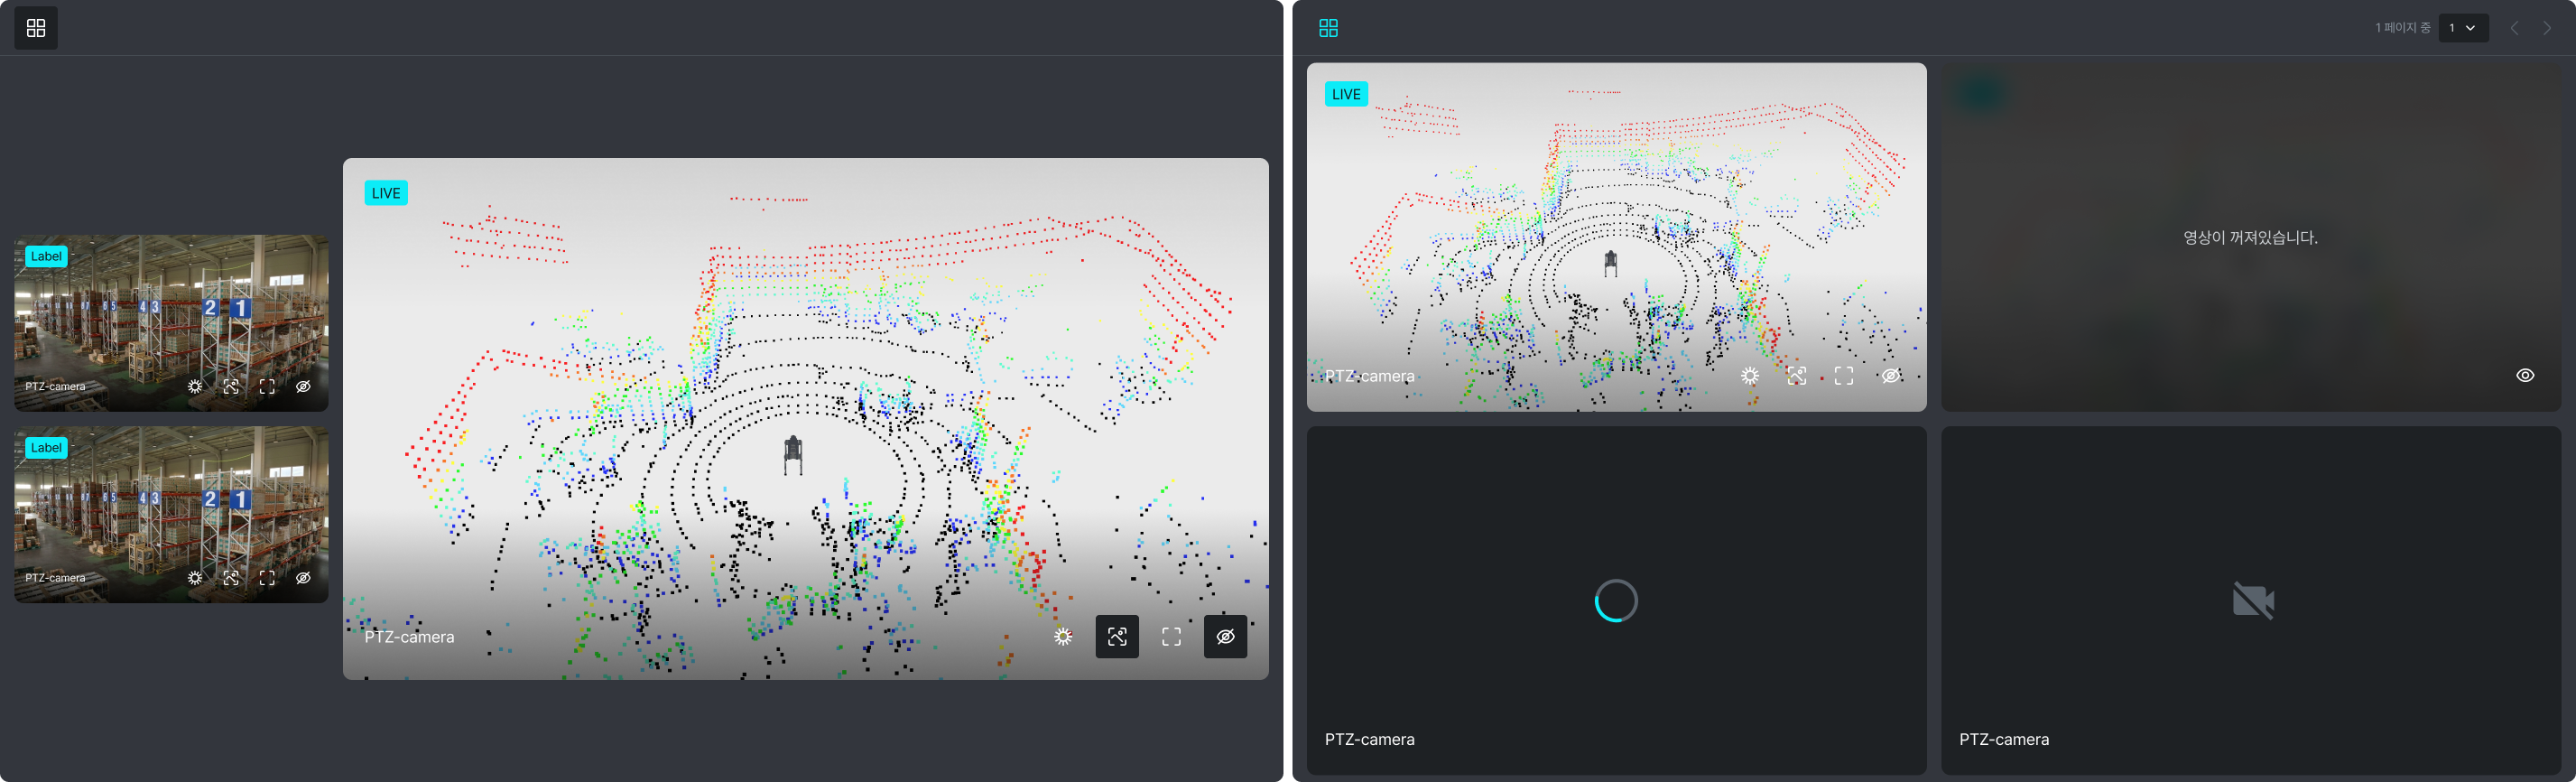Click the dark grid layout button in left panel header

pyautogui.click(x=36, y=28)
